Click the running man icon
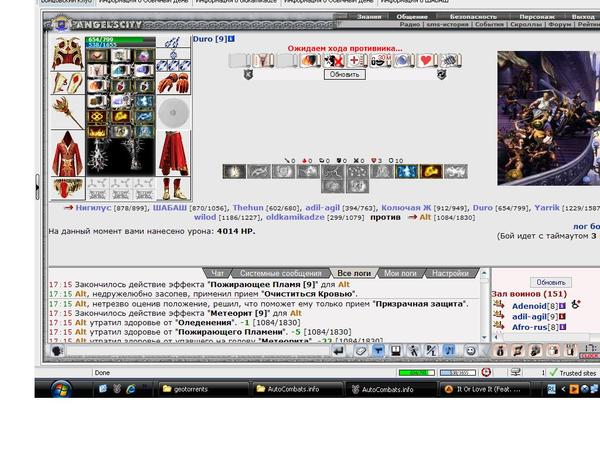 click(x=413, y=351)
